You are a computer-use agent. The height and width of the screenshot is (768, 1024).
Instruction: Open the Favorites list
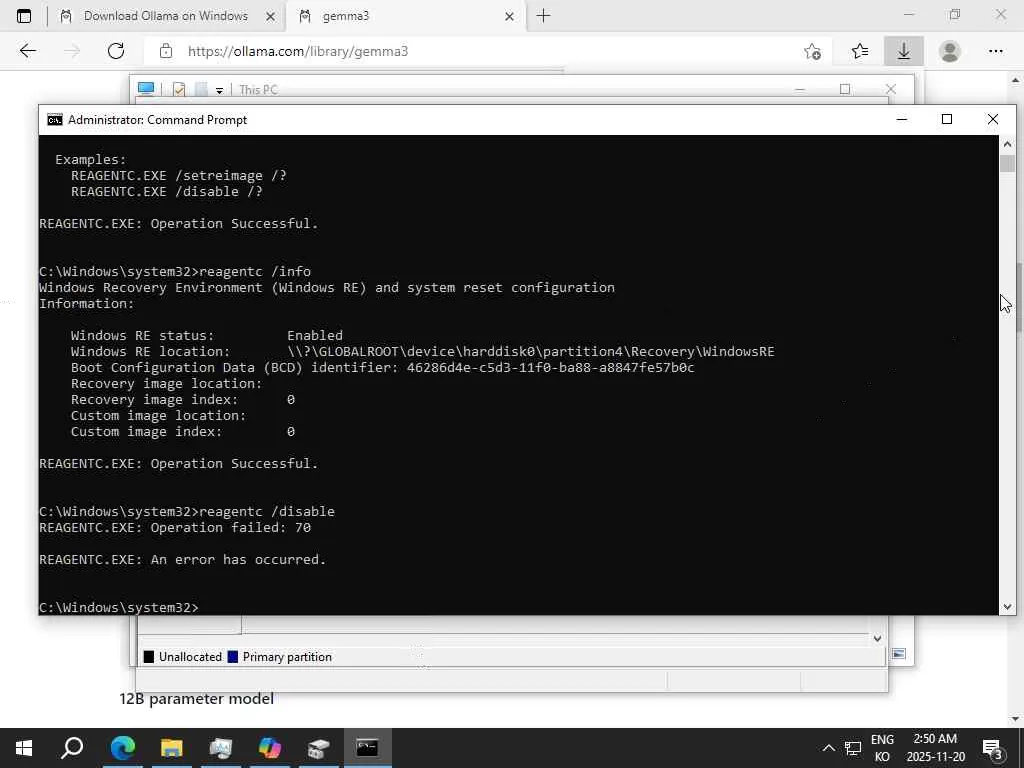click(x=860, y=51)
